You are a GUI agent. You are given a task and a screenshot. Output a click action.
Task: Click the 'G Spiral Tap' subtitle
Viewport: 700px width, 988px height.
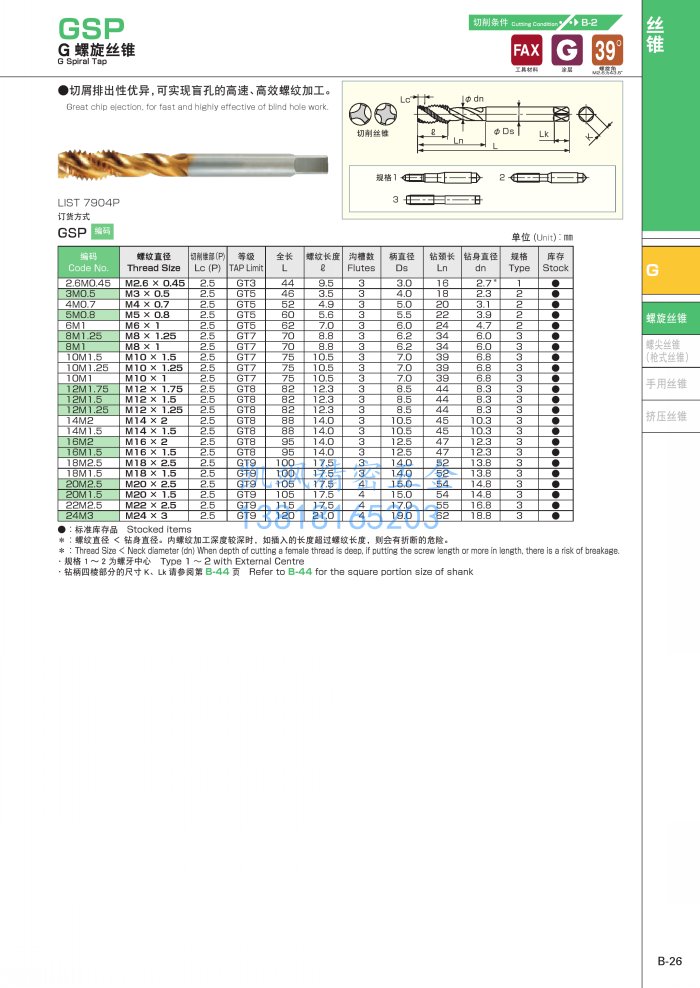[x=82, y=61]
